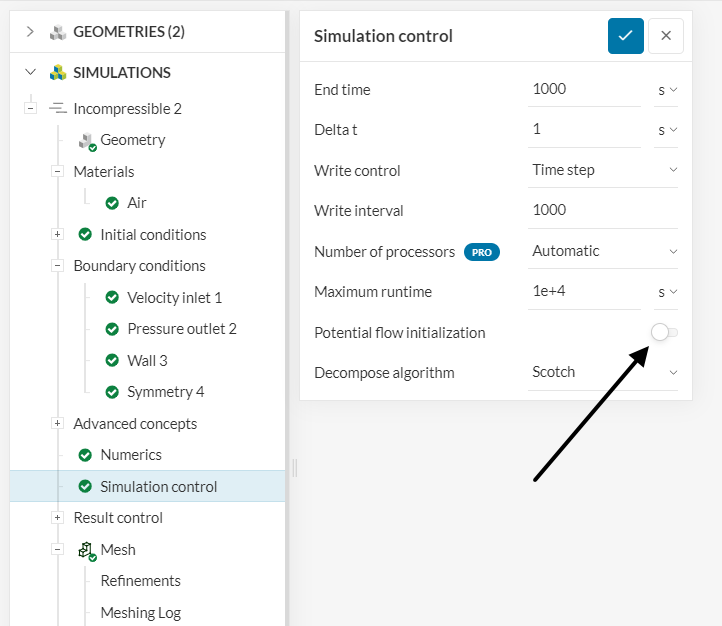Open the Delta t unit dropdown
This screenshot has height=626, width=722.
click(666, 130)
